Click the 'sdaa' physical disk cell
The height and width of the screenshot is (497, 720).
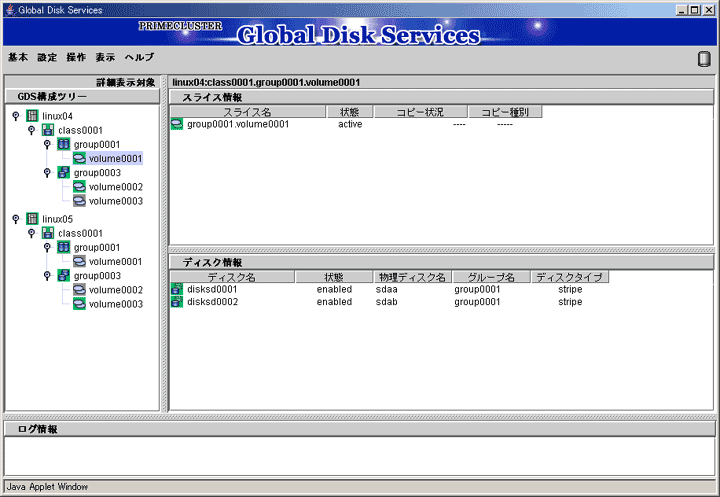coord(387,289)
